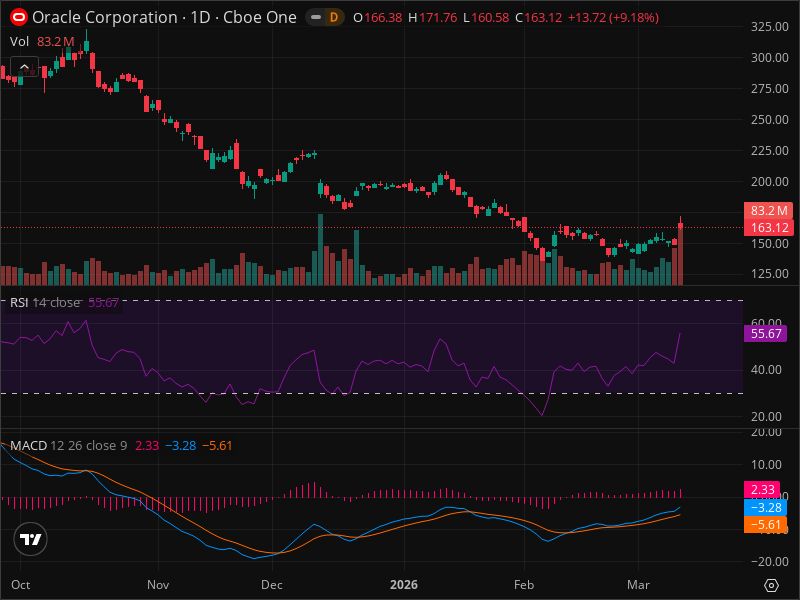
Task: Open the TradingView logo link
Action: click(x=31, y=539)
